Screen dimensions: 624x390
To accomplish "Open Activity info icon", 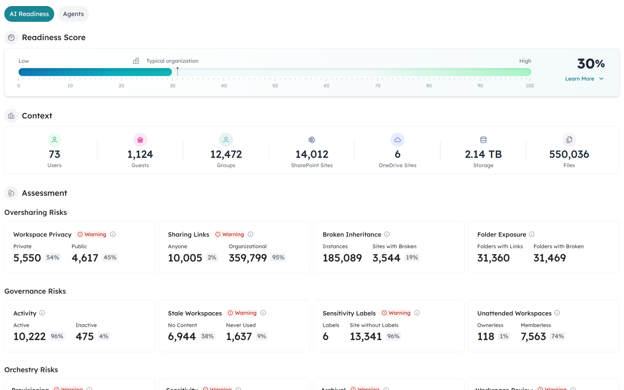I will pyautogui.click(x=42, y=313).
